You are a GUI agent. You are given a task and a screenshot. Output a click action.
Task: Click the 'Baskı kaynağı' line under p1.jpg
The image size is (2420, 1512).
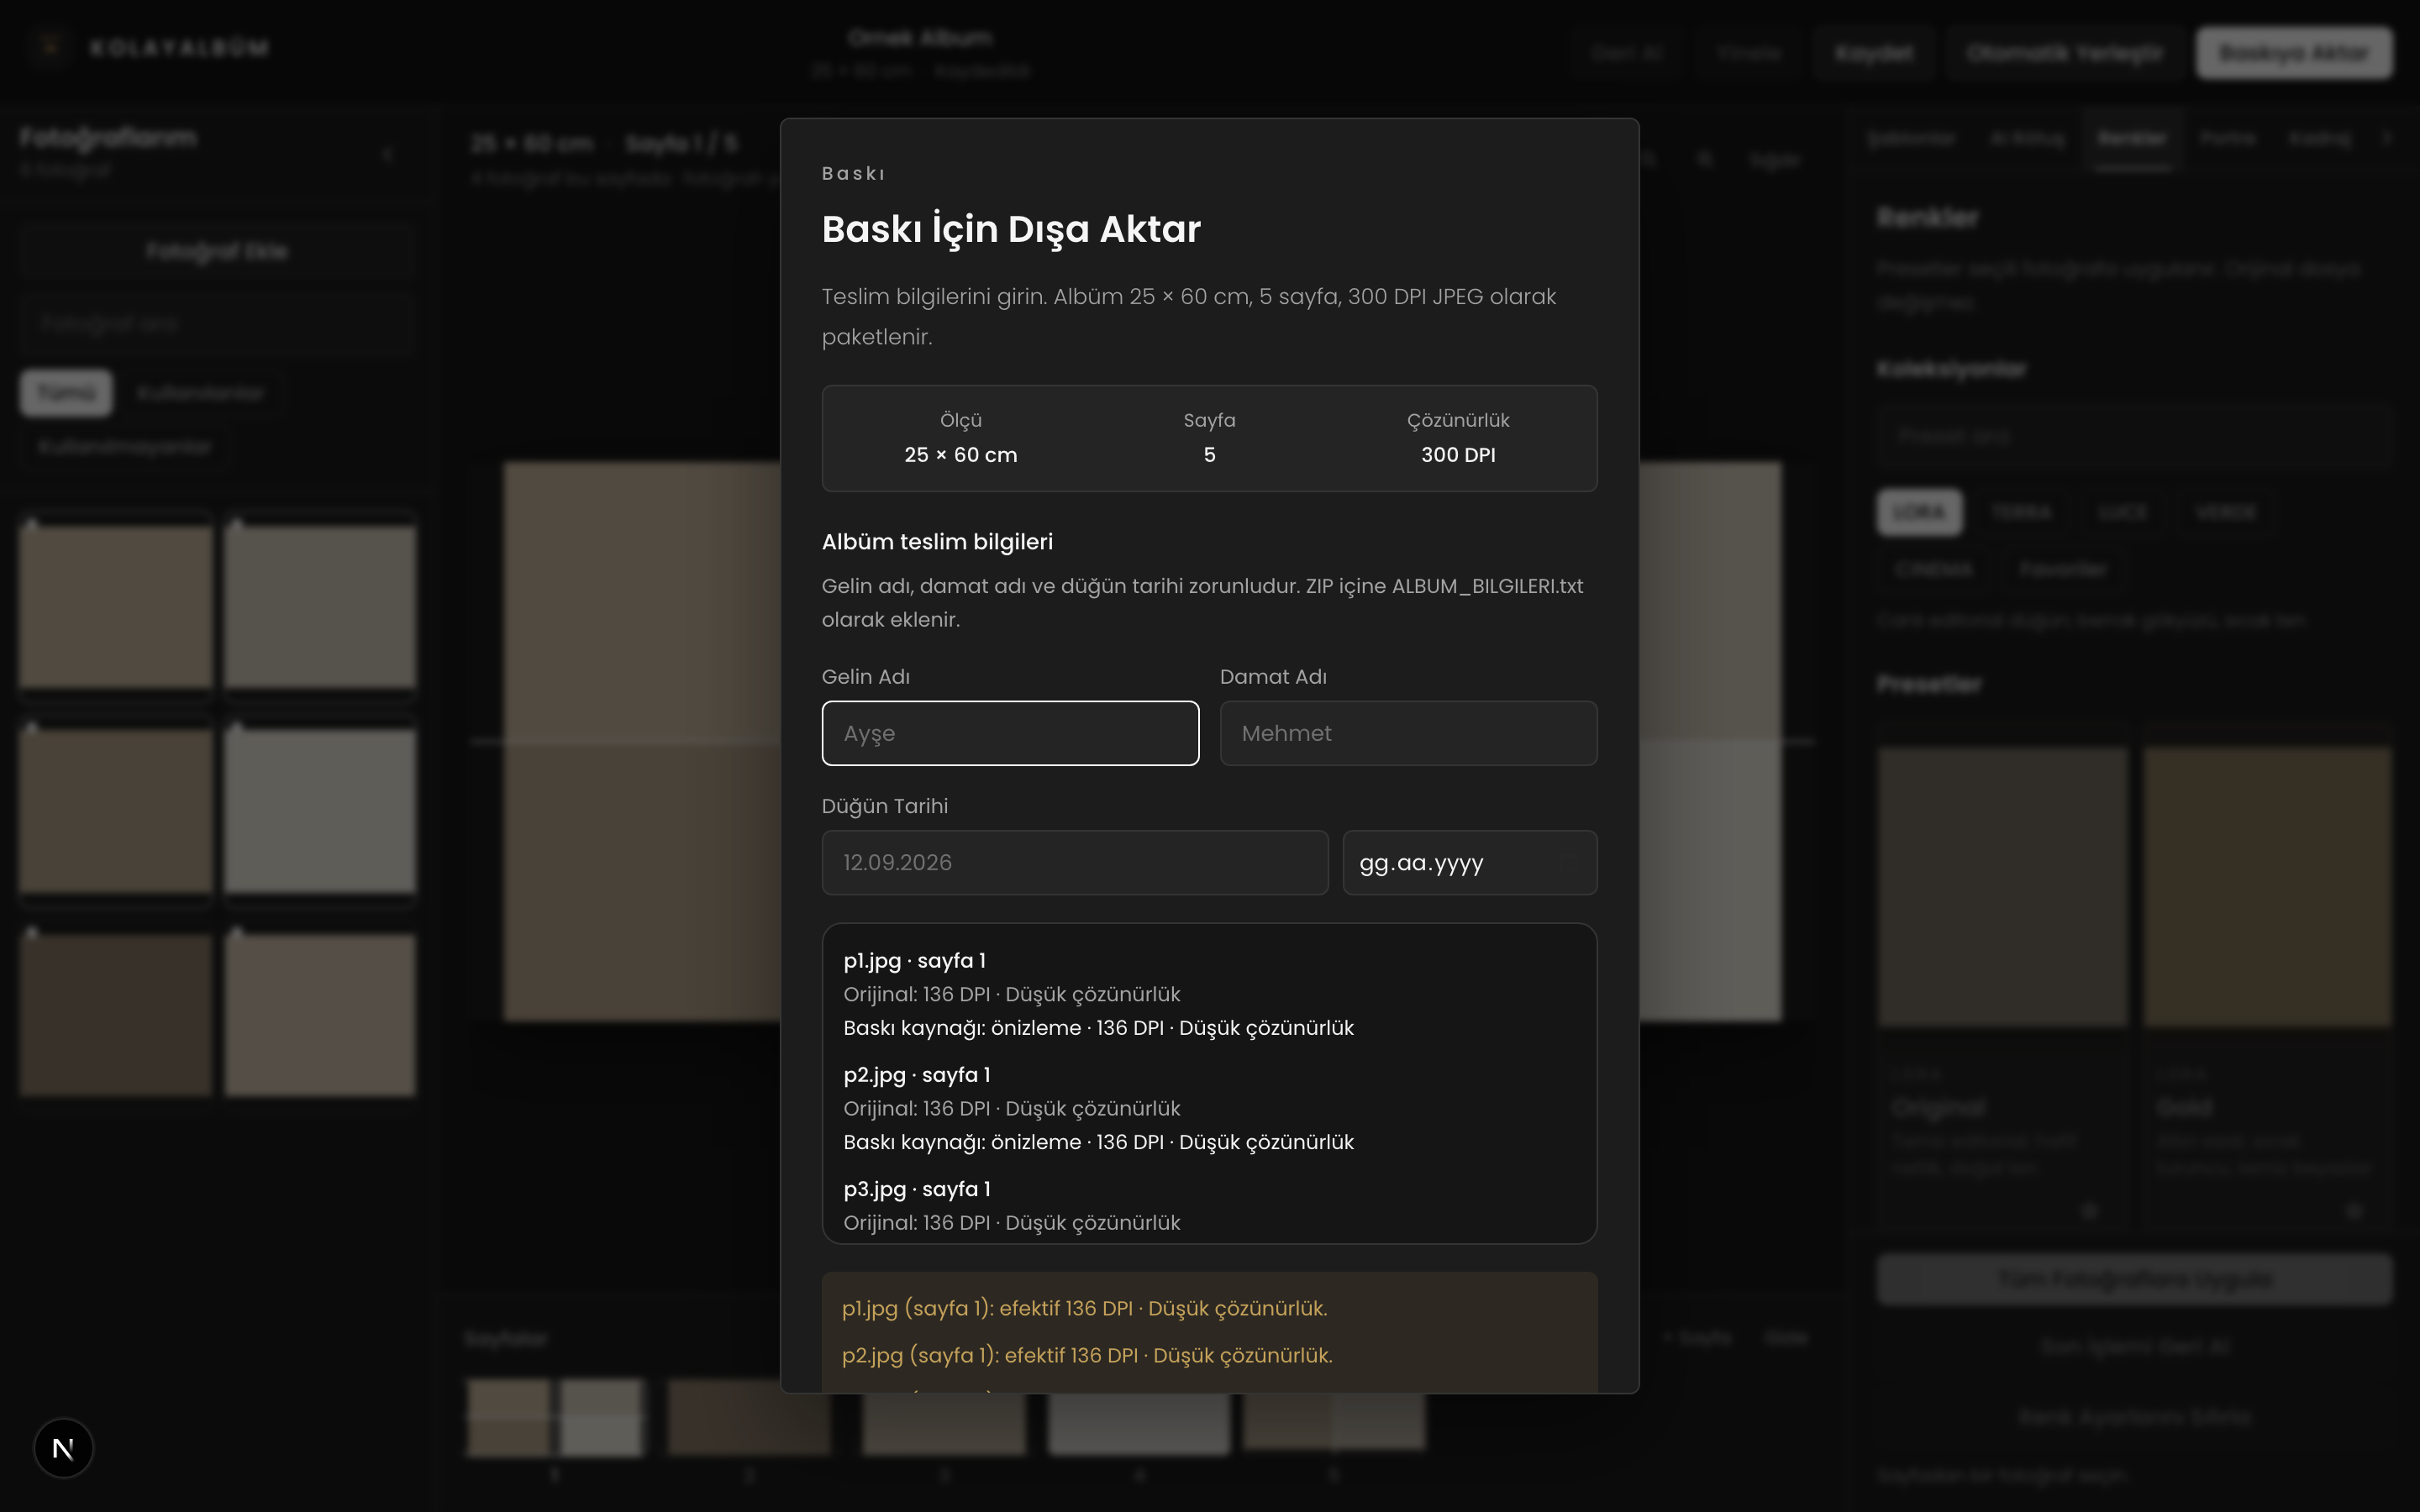1098,1028
